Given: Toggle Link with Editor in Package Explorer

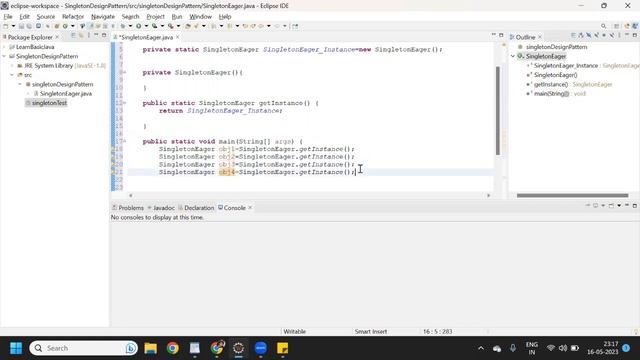Looking at the screenshot, I should click(x=81, y=36).
